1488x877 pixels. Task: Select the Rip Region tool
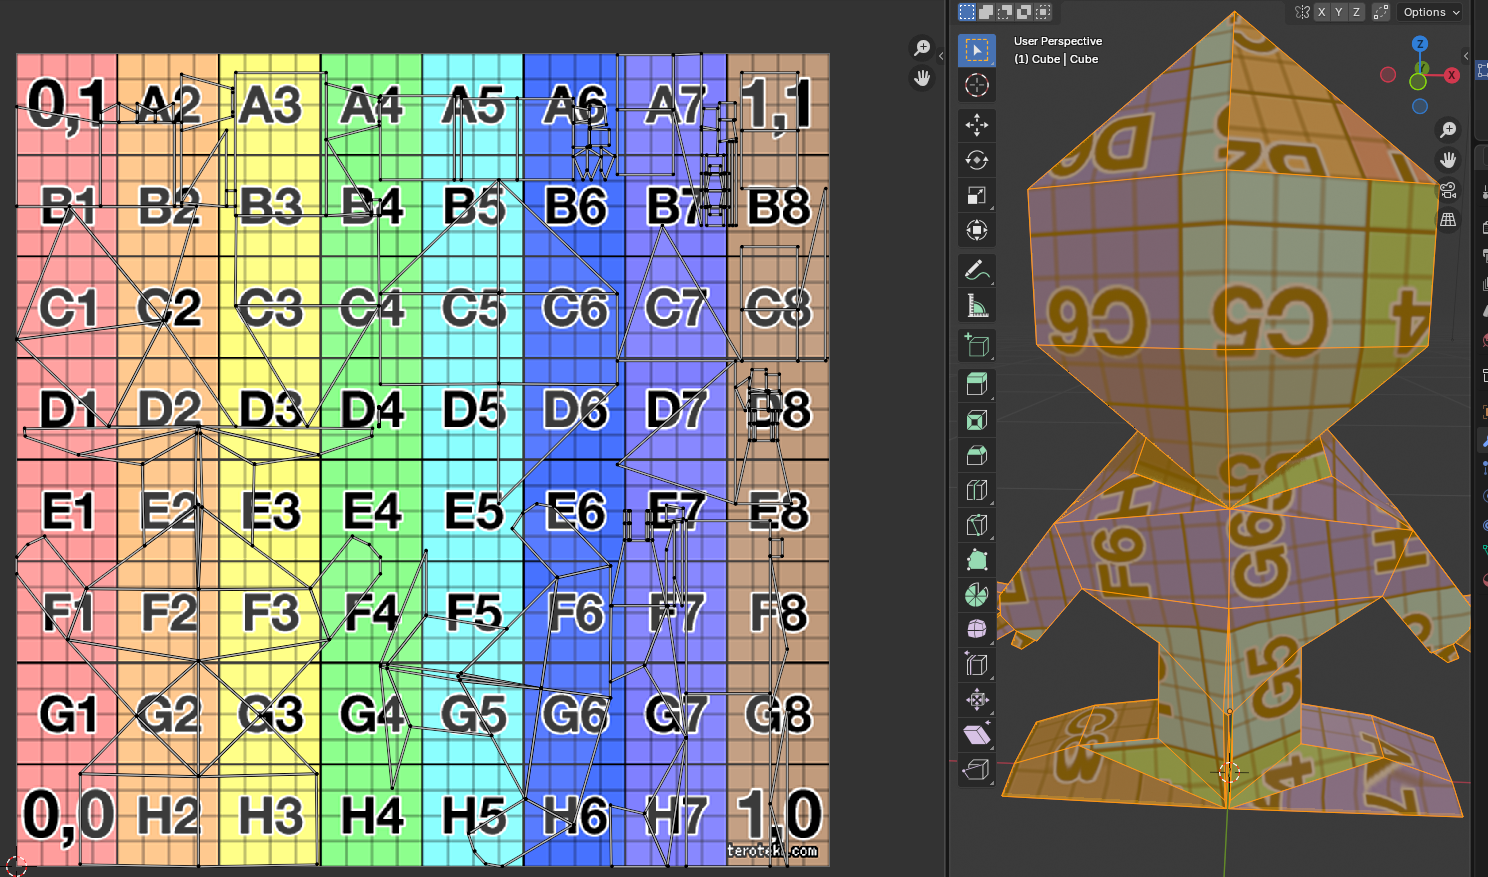977,769
